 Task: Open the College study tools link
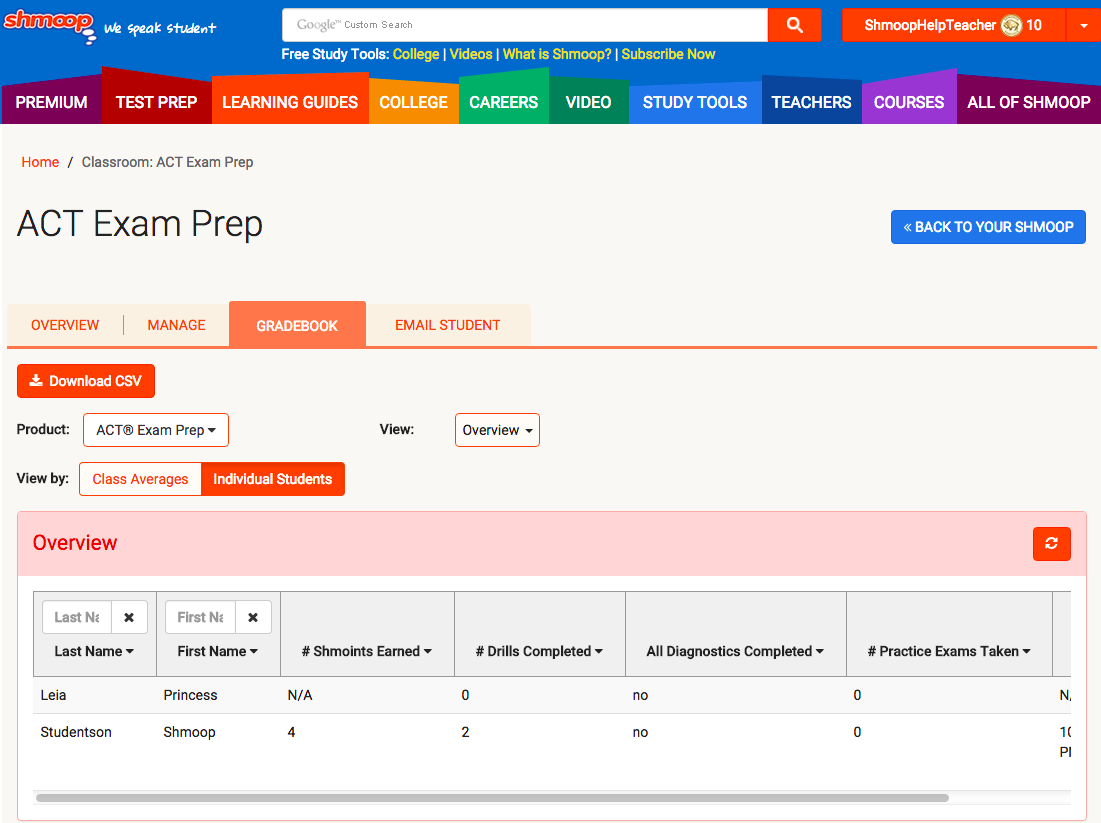click(x=416, y=54)
